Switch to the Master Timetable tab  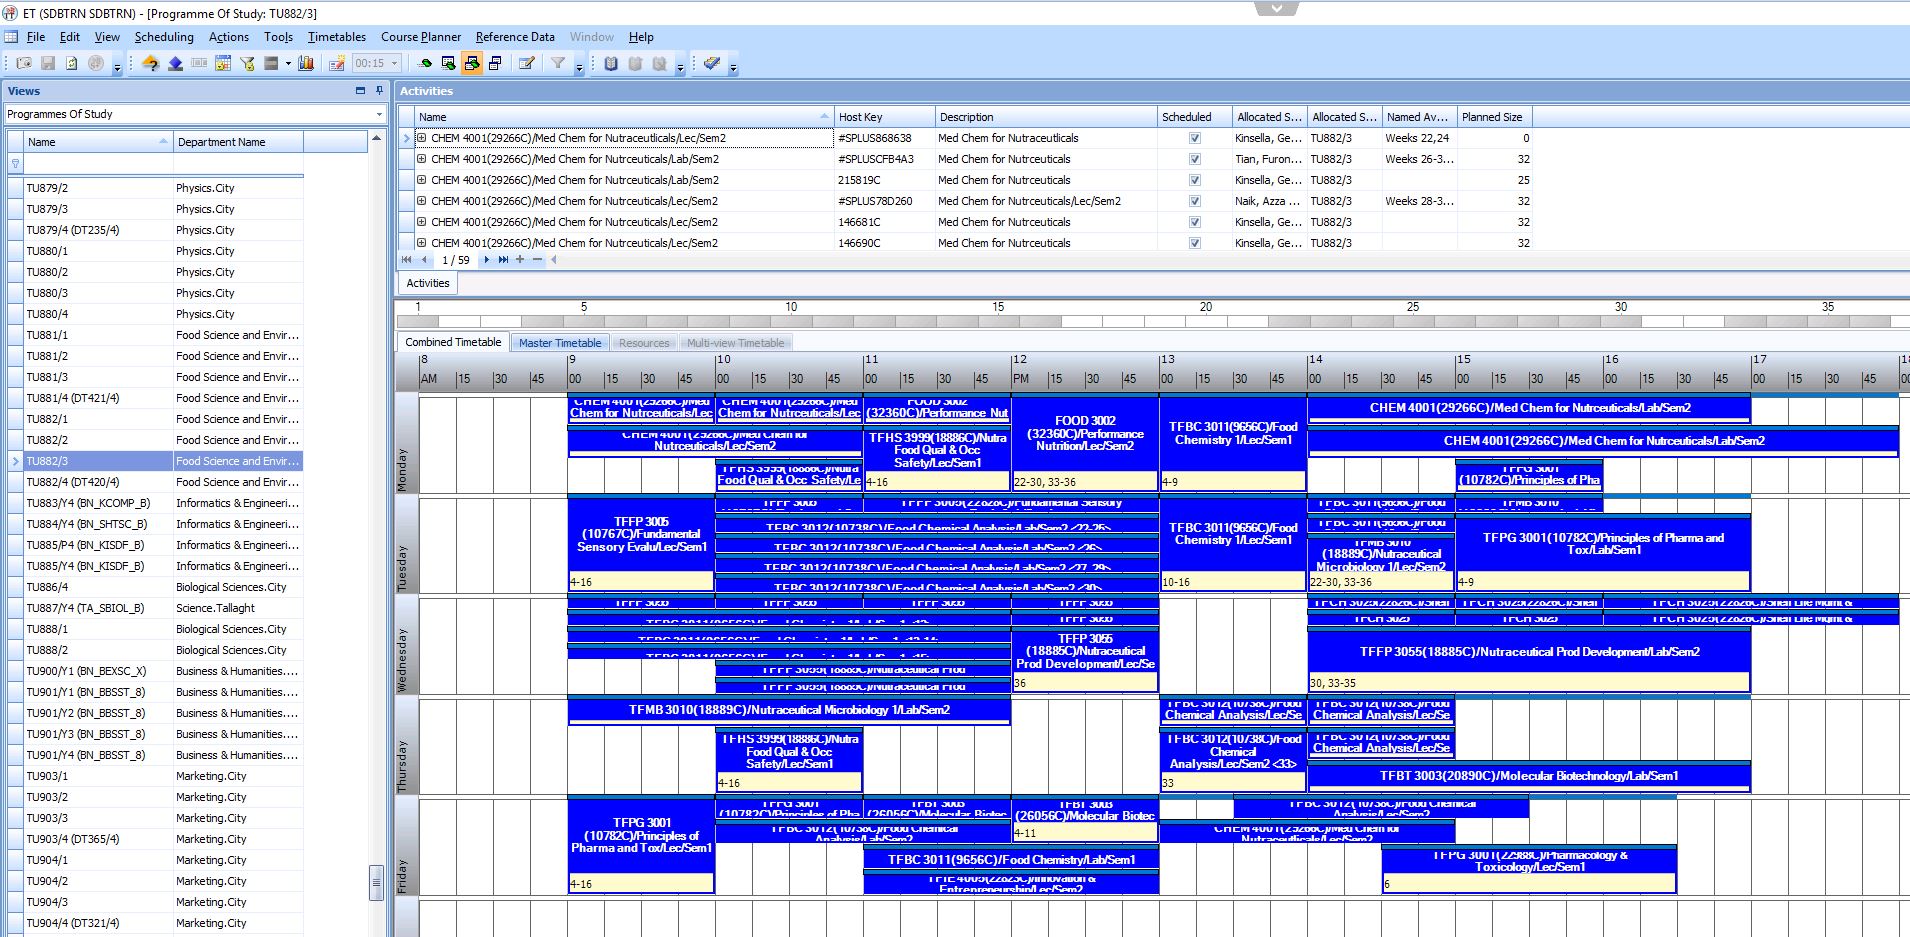[x=560, y=343]
